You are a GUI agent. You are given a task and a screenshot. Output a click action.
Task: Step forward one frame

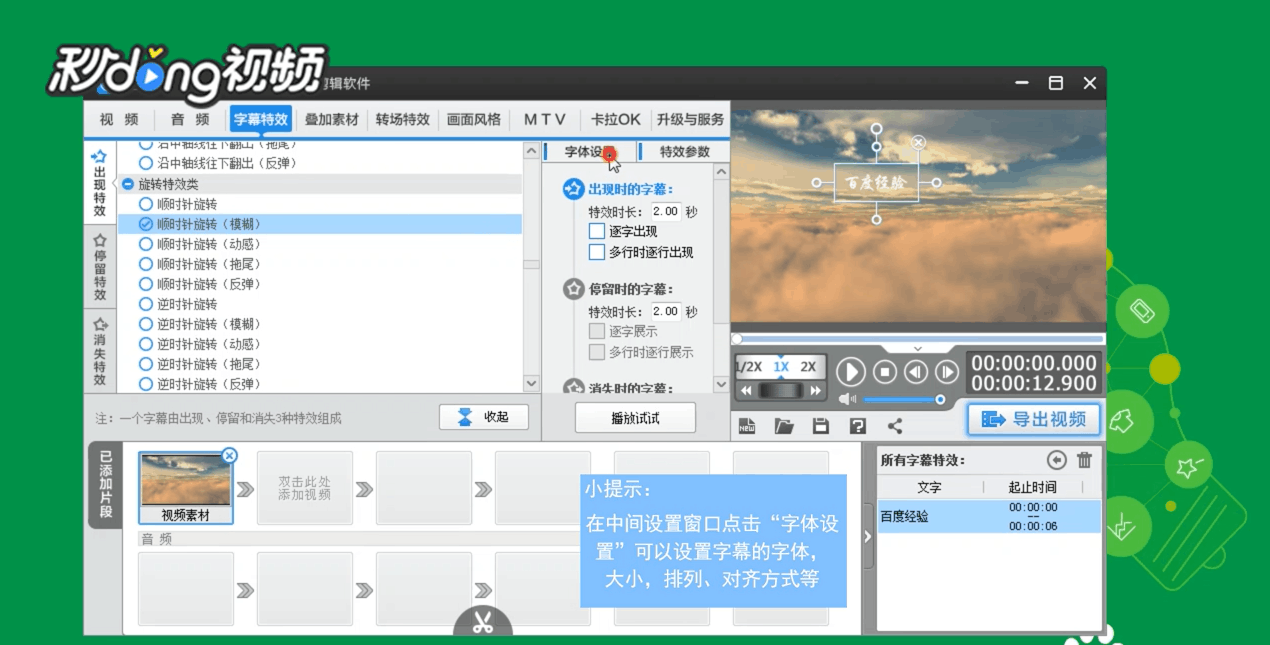(x=946, y=372)
